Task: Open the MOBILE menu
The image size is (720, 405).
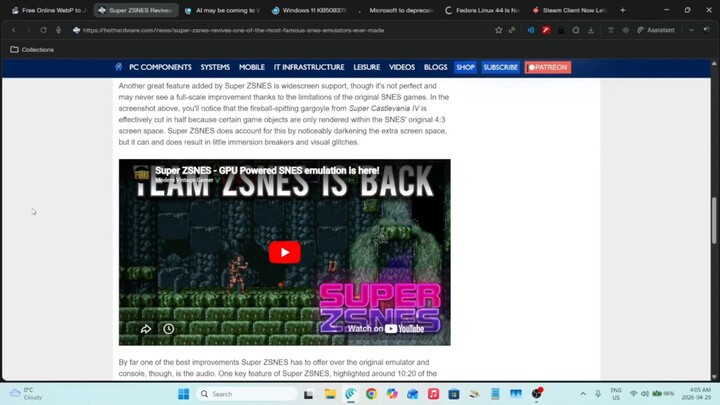Action: [252, 68]
